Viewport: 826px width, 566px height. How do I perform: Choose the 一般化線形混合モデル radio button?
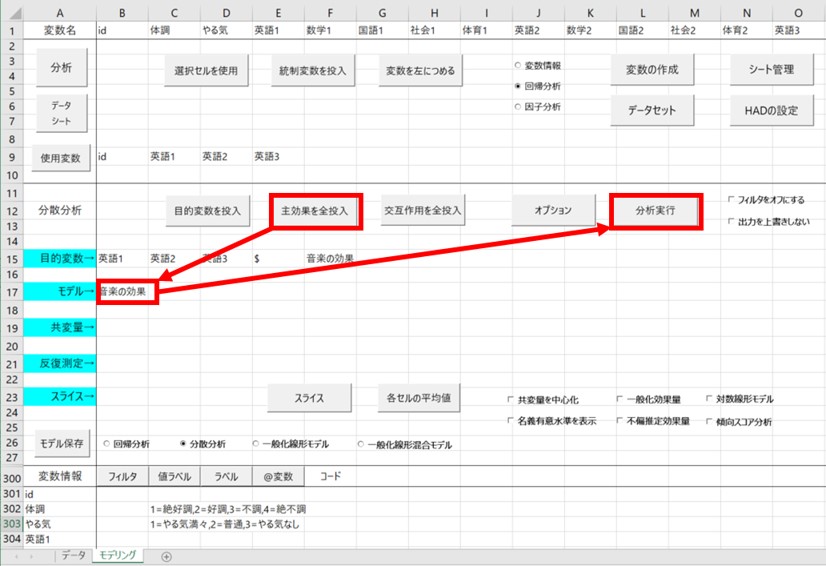pyautogui.click(x=362, y=443)
